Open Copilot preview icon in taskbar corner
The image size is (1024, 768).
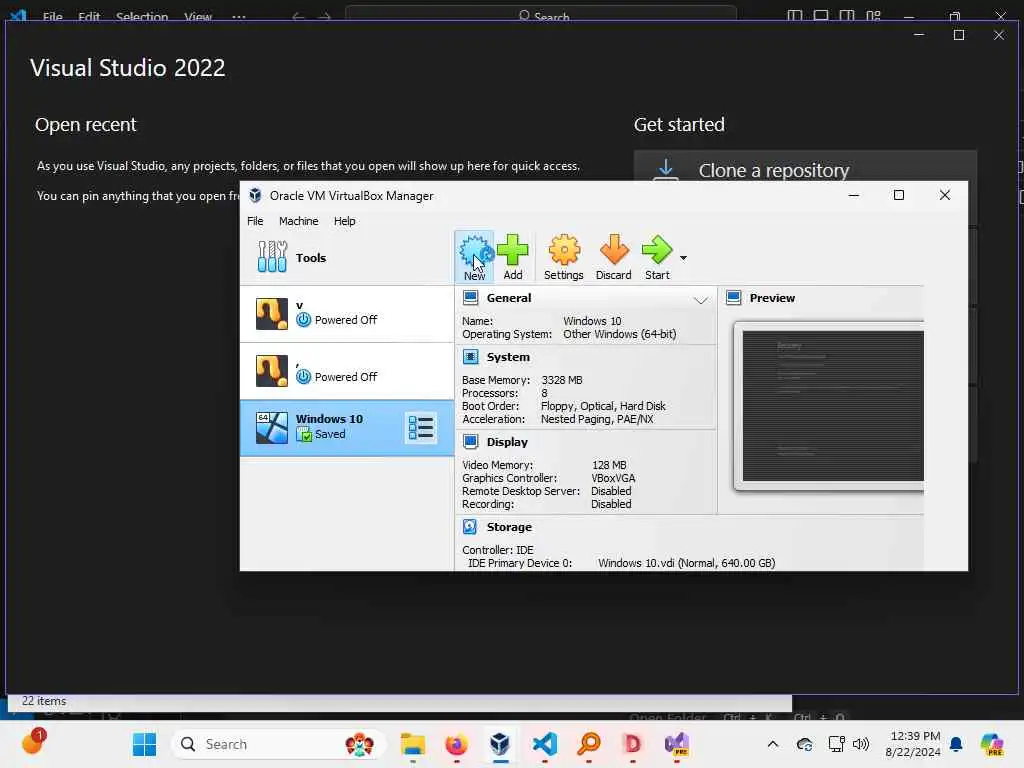point(991,744)
